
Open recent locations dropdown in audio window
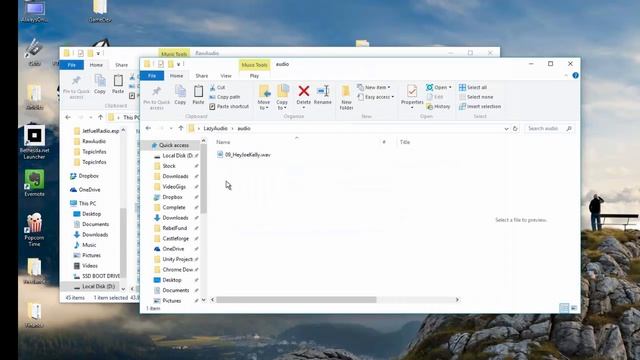pos(171,128)
